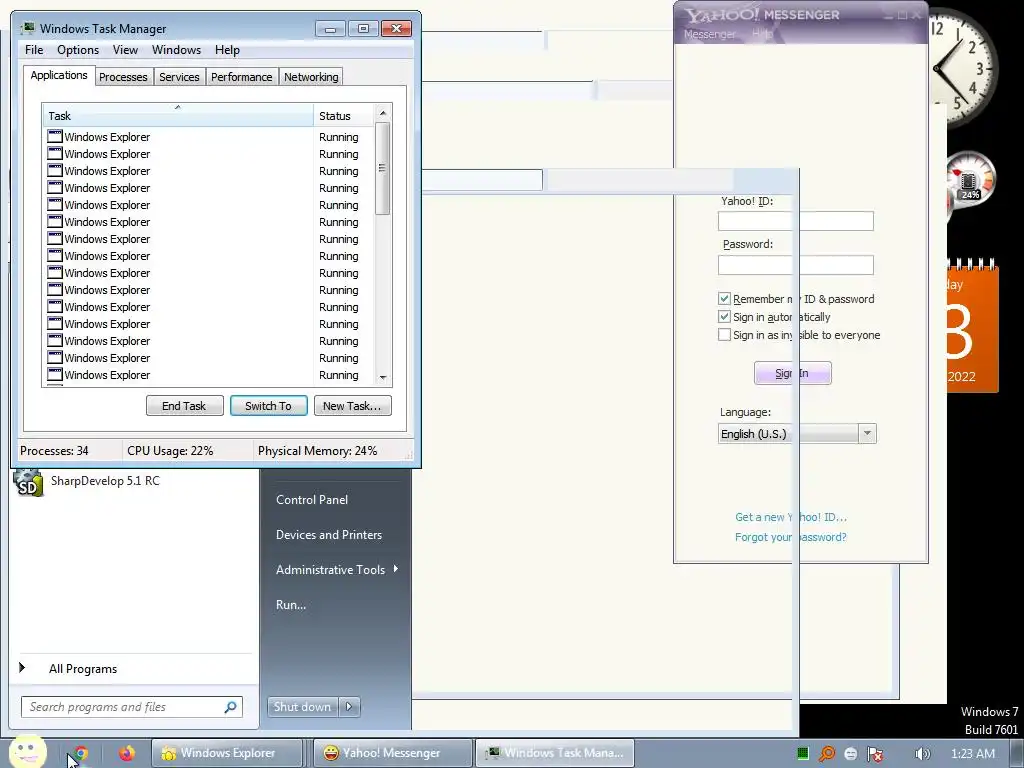
Task: Open Control Panel from Start menu
Action: click(x=312, y=500)
